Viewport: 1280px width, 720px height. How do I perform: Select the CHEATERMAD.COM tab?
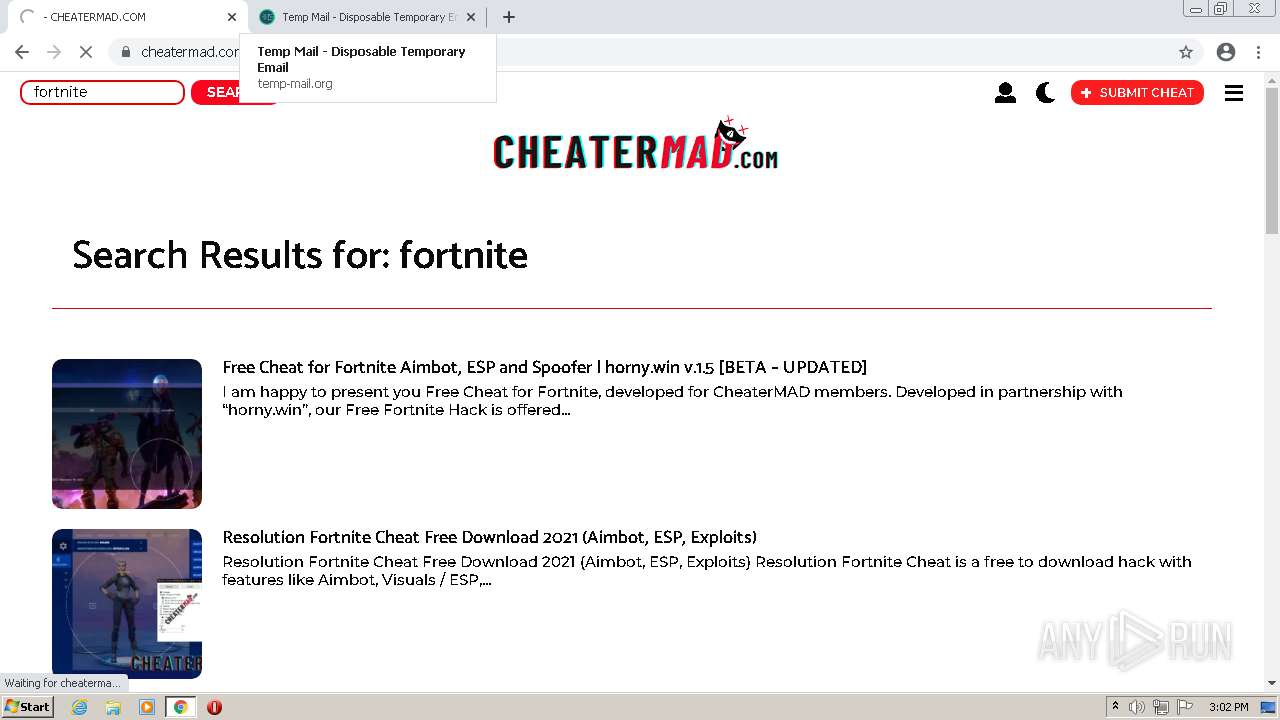(127, 17)
